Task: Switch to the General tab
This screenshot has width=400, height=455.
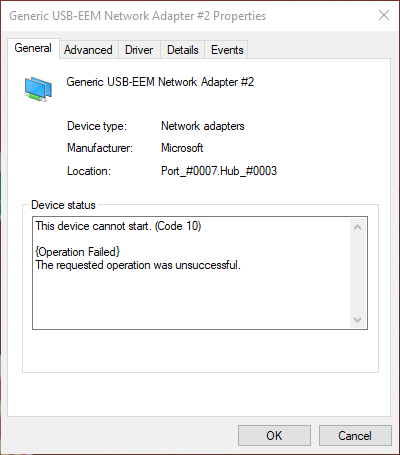Action: coord(33,48)
